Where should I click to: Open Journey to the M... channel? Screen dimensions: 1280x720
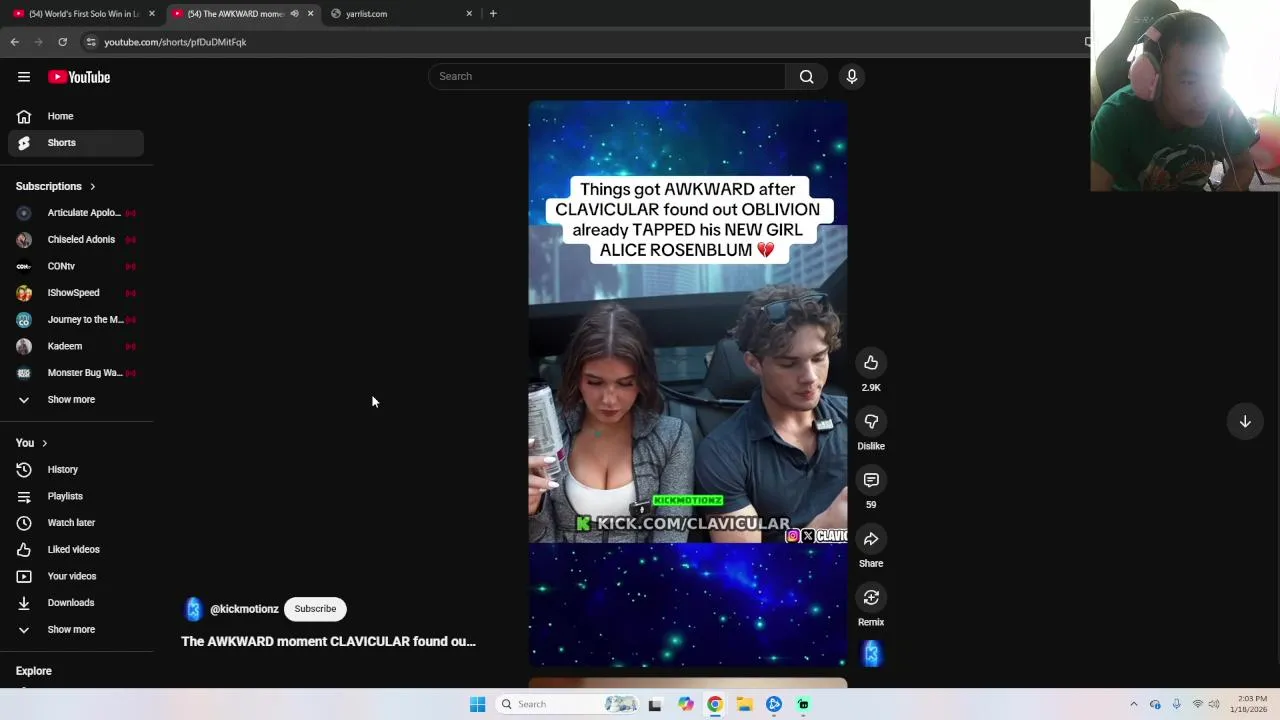[x=76, y=320]
